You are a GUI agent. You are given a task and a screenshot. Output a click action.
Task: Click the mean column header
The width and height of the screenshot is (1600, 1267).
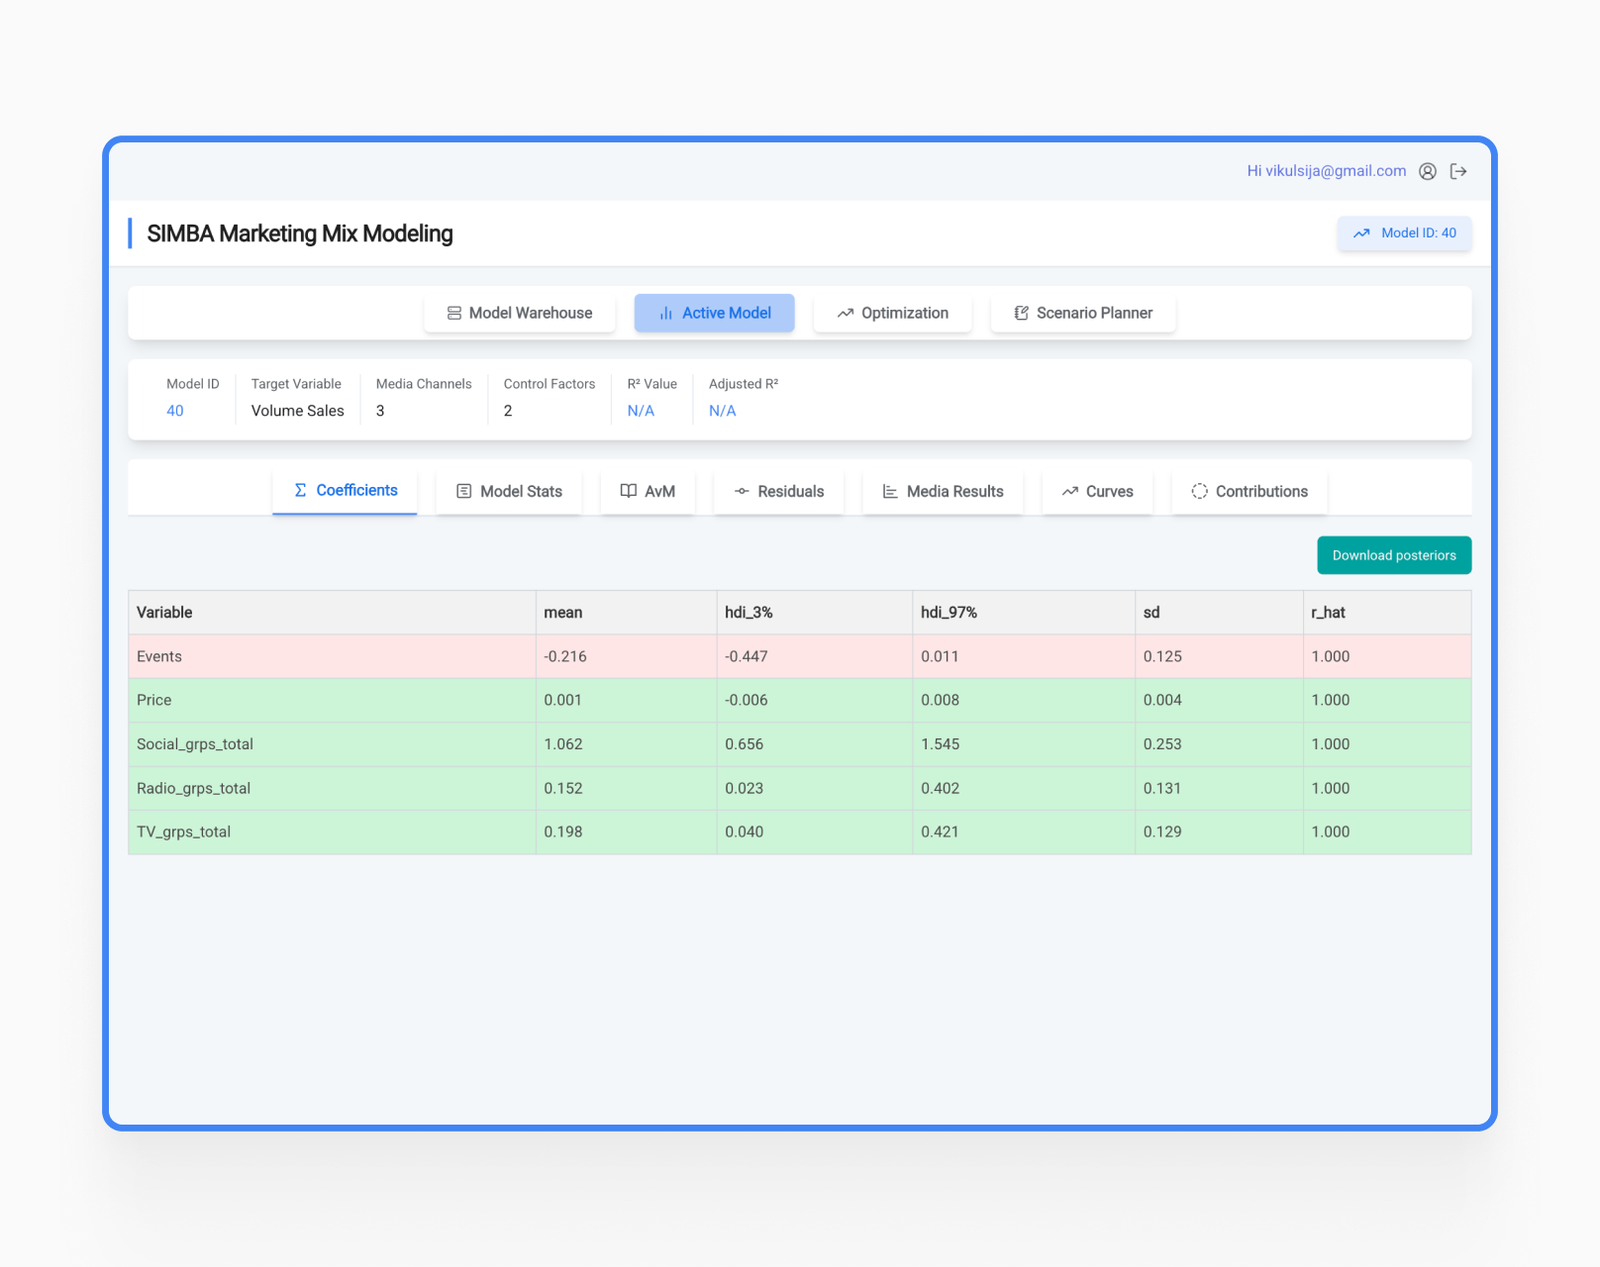(563, 612)
